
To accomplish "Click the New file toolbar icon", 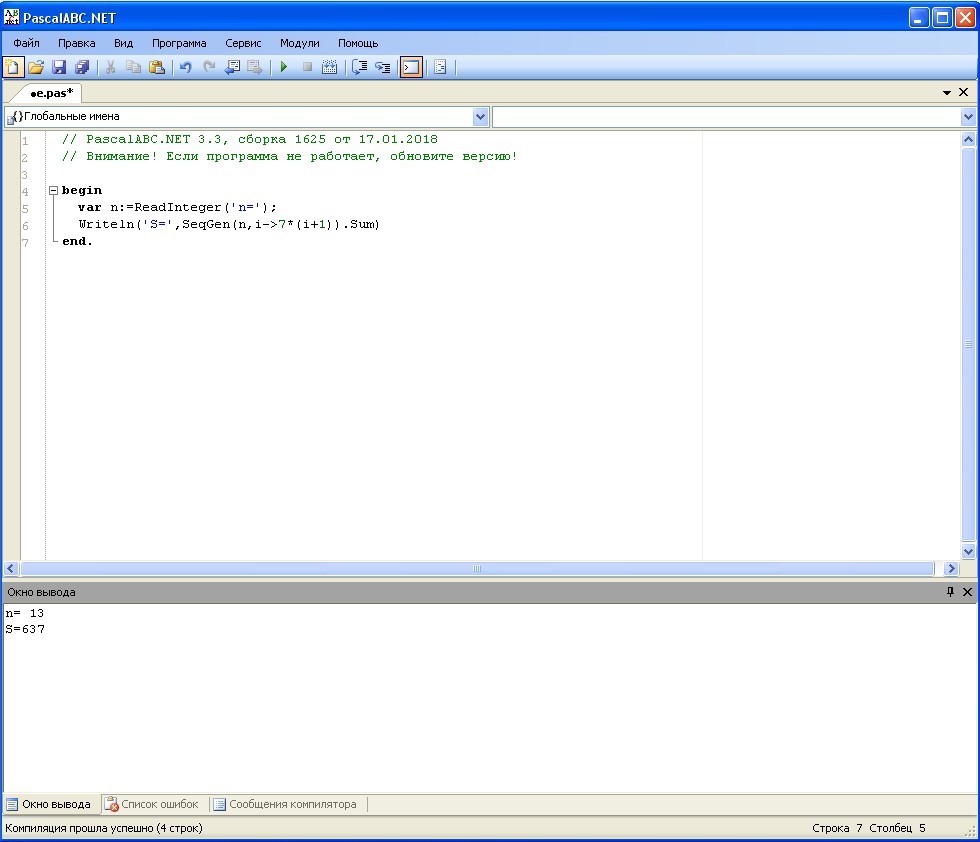I will click(12, 67).
